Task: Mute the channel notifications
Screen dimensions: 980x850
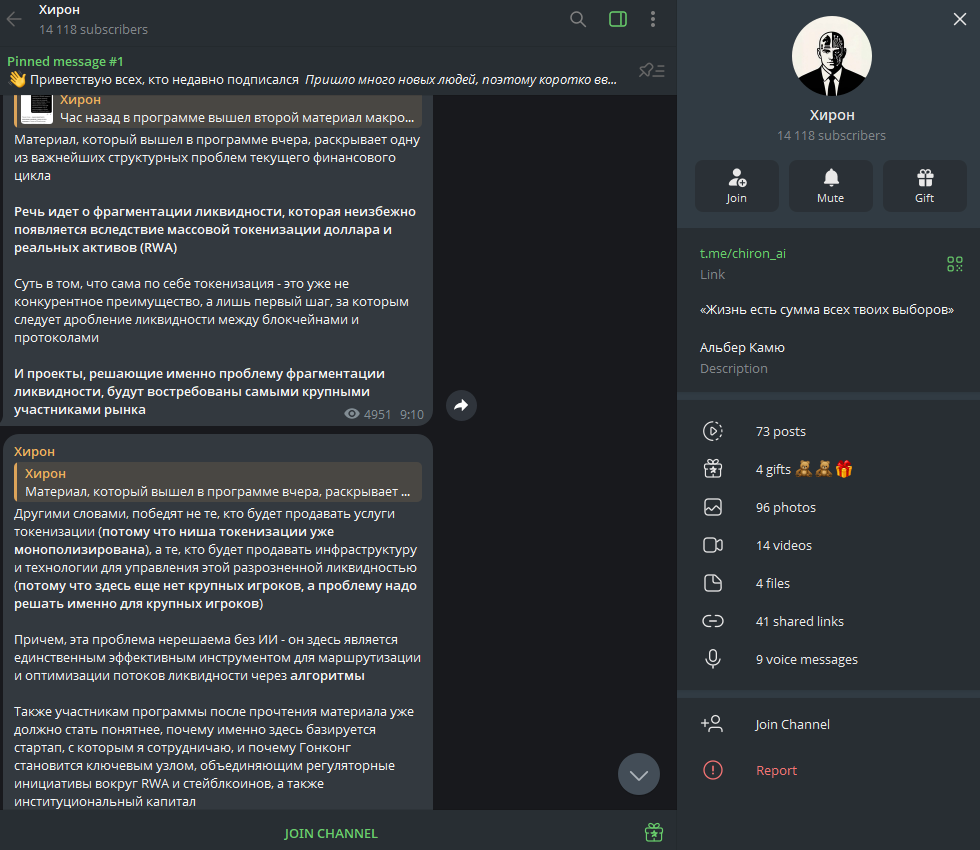Action: 831,186
